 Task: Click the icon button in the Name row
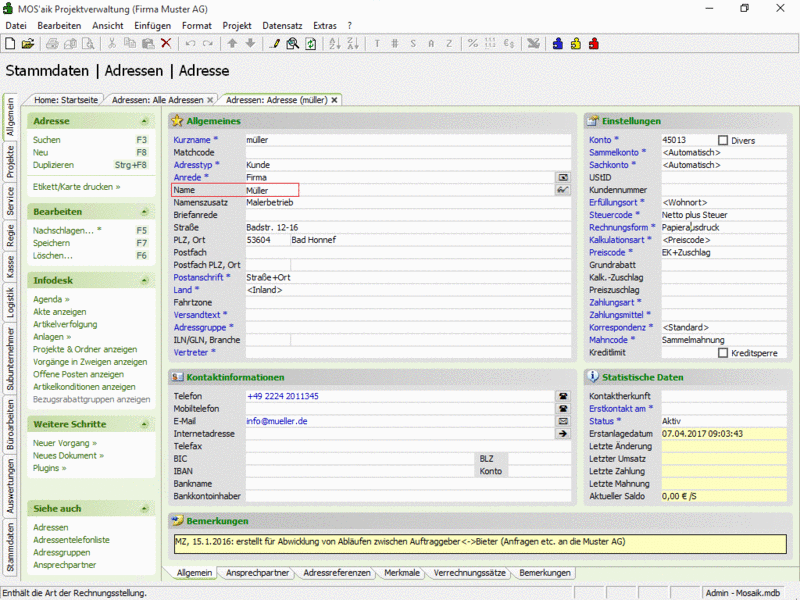point(563,190)
